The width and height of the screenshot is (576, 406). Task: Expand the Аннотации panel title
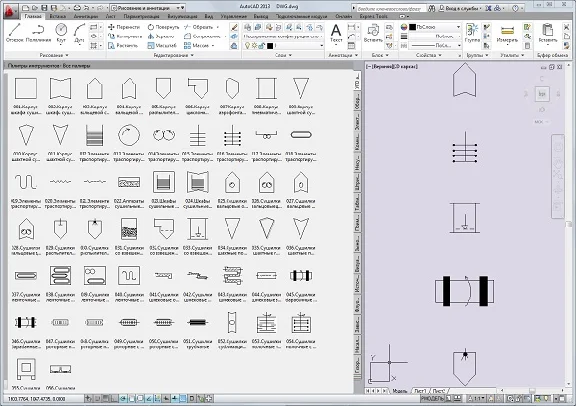[x=343, y=55]
